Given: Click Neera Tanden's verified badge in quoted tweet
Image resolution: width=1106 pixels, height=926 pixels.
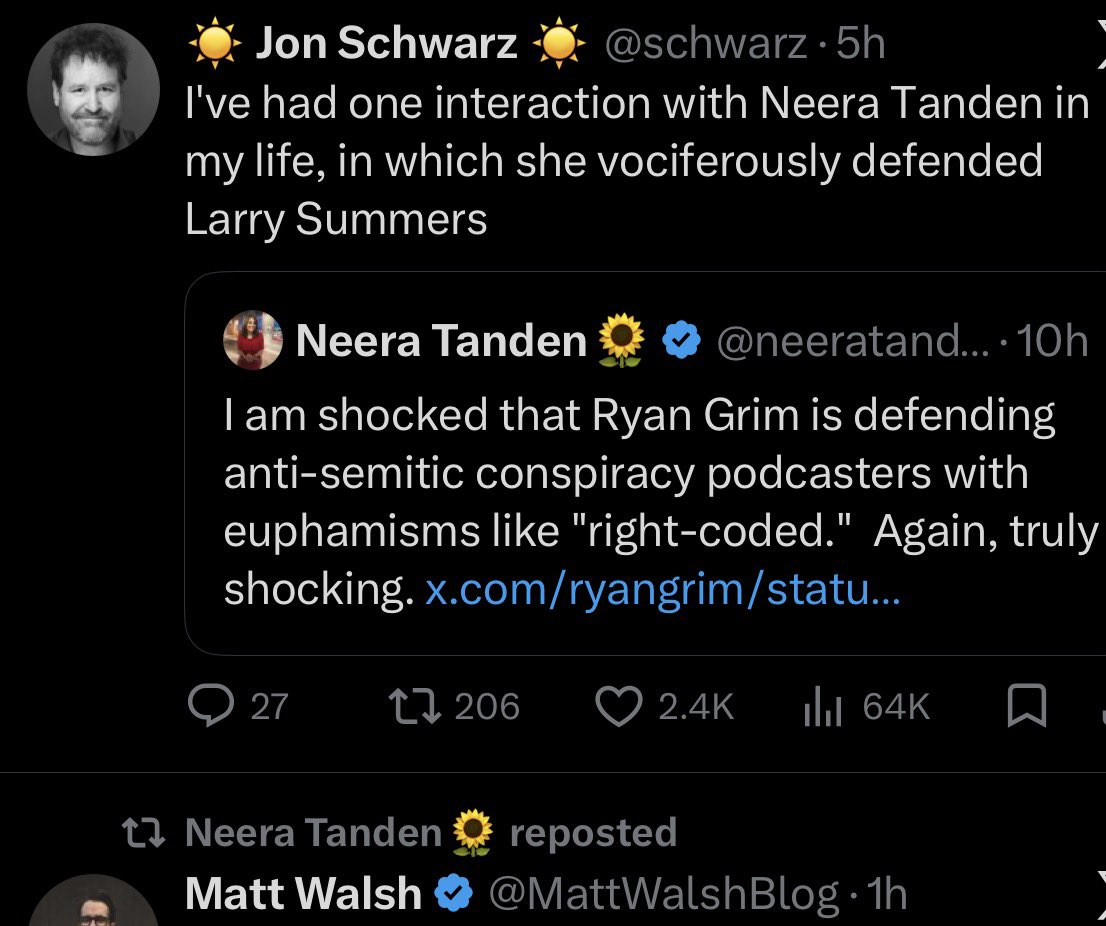Looking at the screenshot, I should [x=682, y=342].
